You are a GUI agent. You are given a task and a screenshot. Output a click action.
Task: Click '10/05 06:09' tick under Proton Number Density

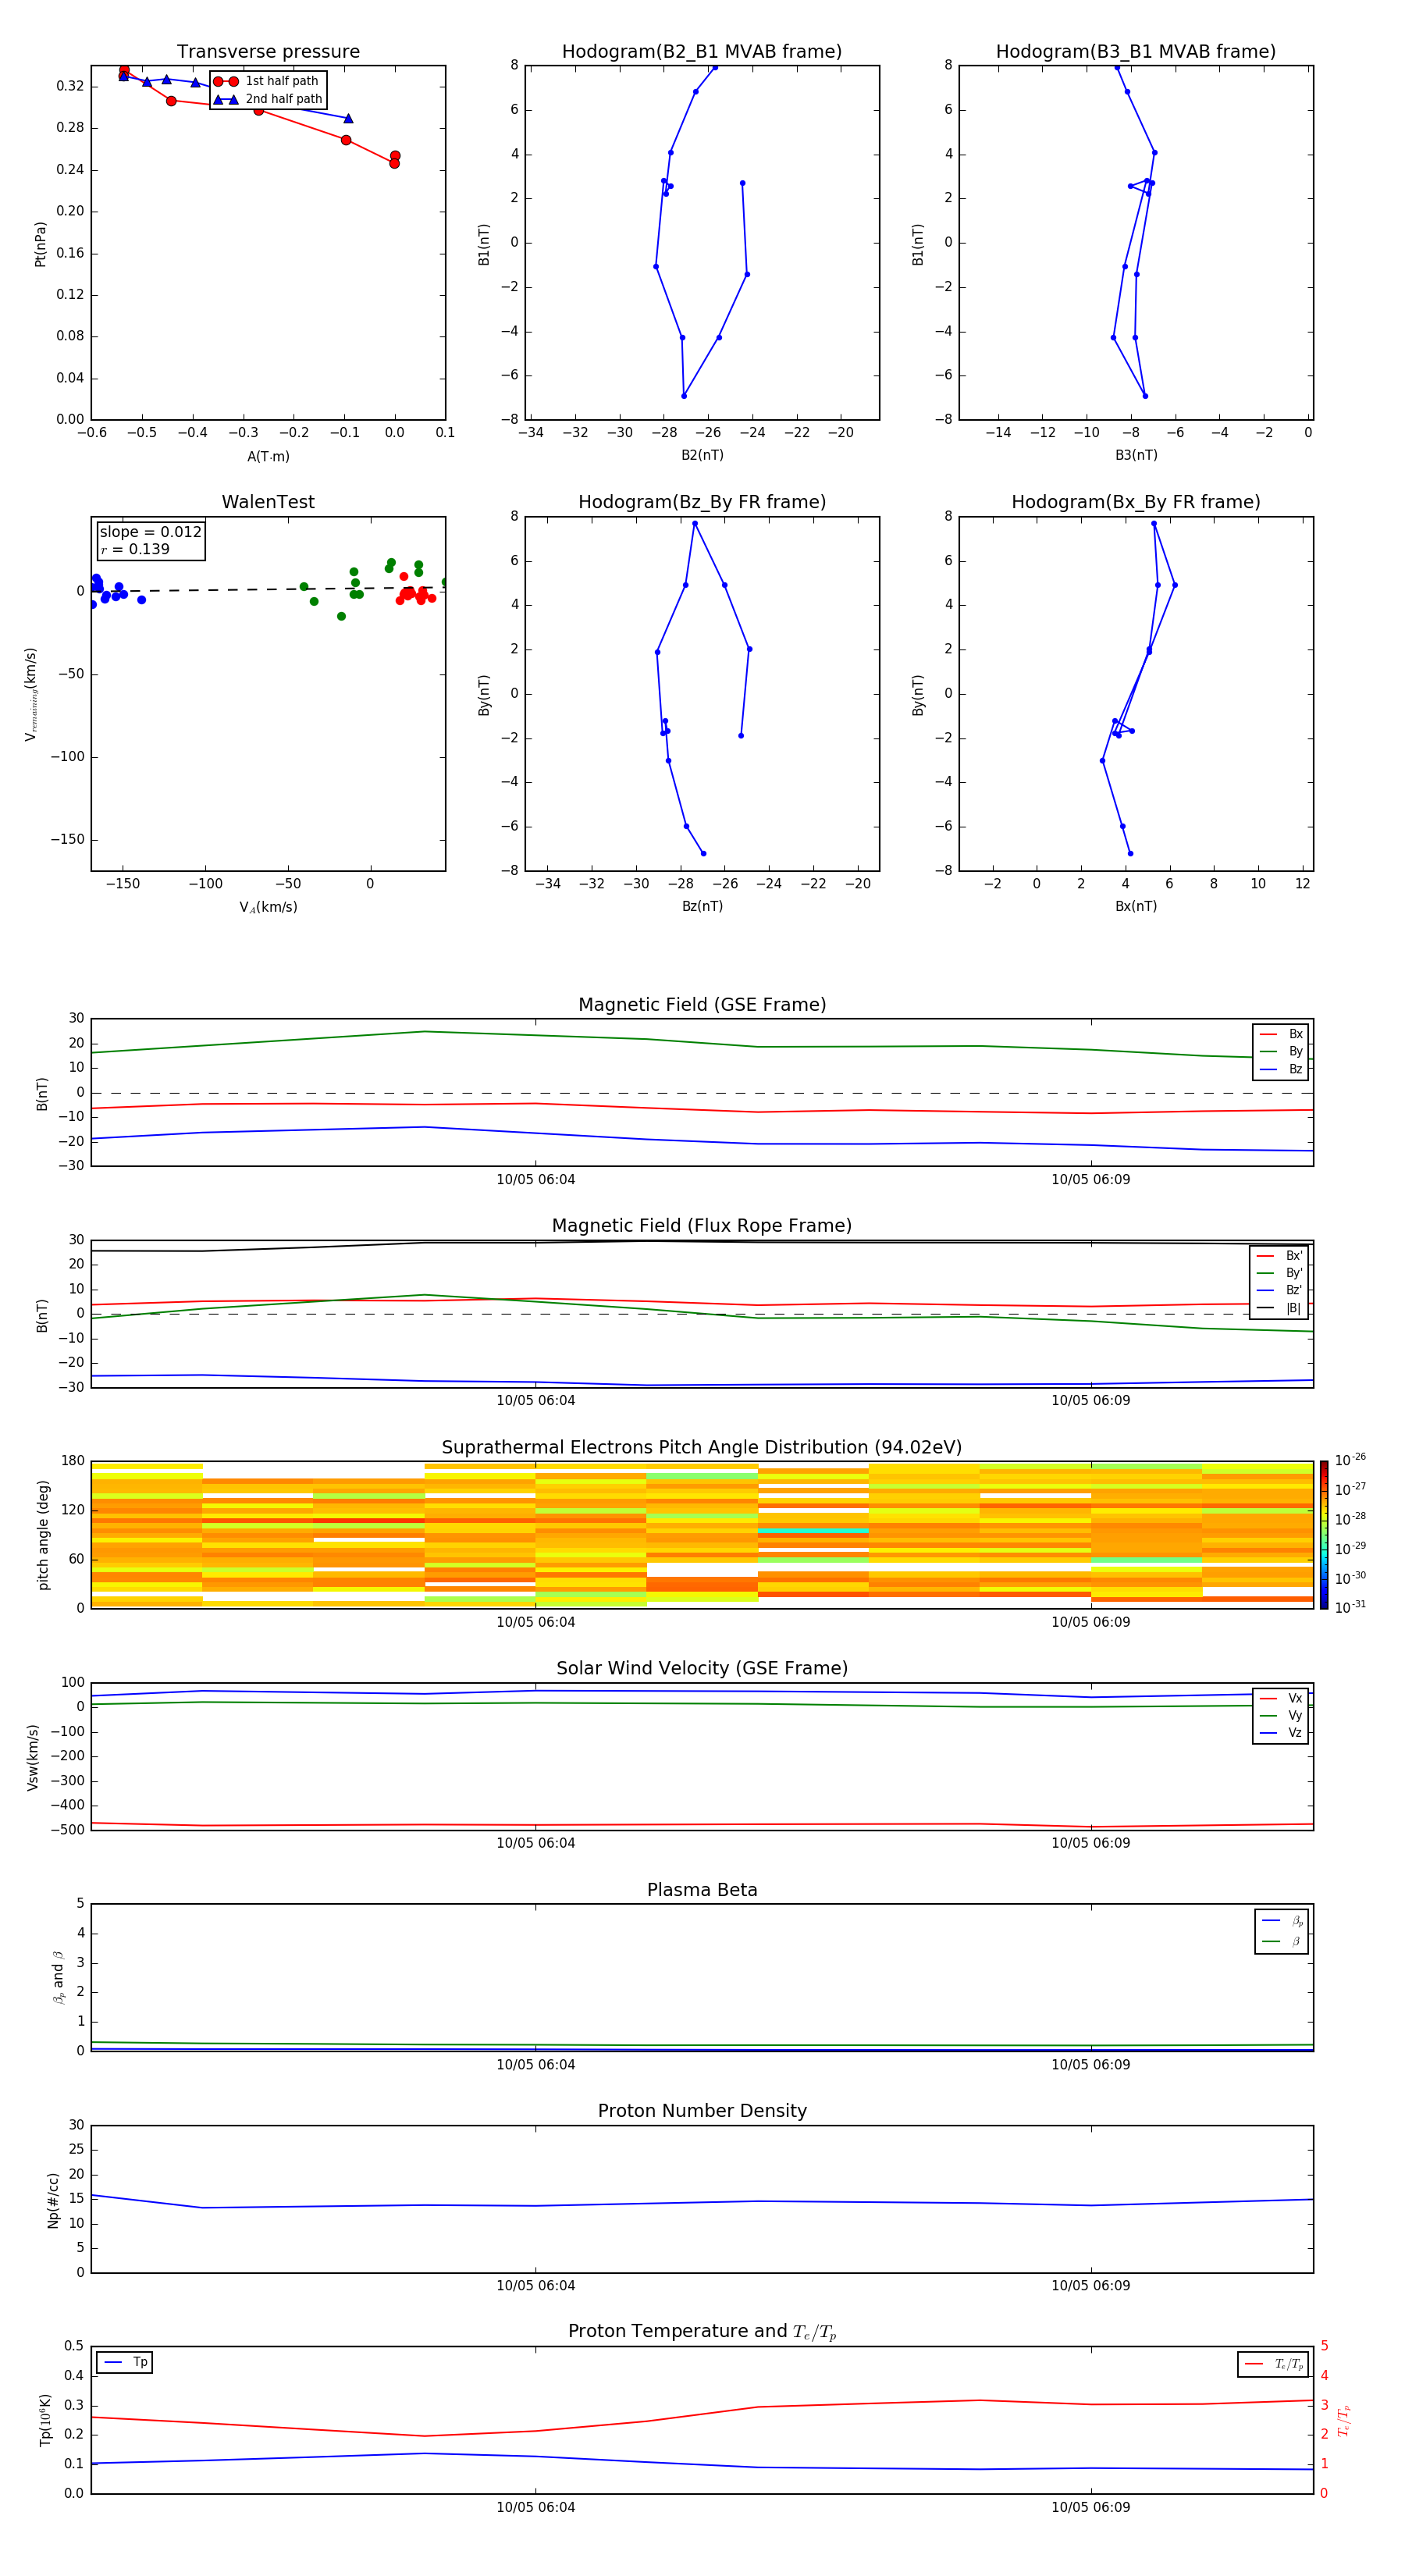[1091, 2285]
